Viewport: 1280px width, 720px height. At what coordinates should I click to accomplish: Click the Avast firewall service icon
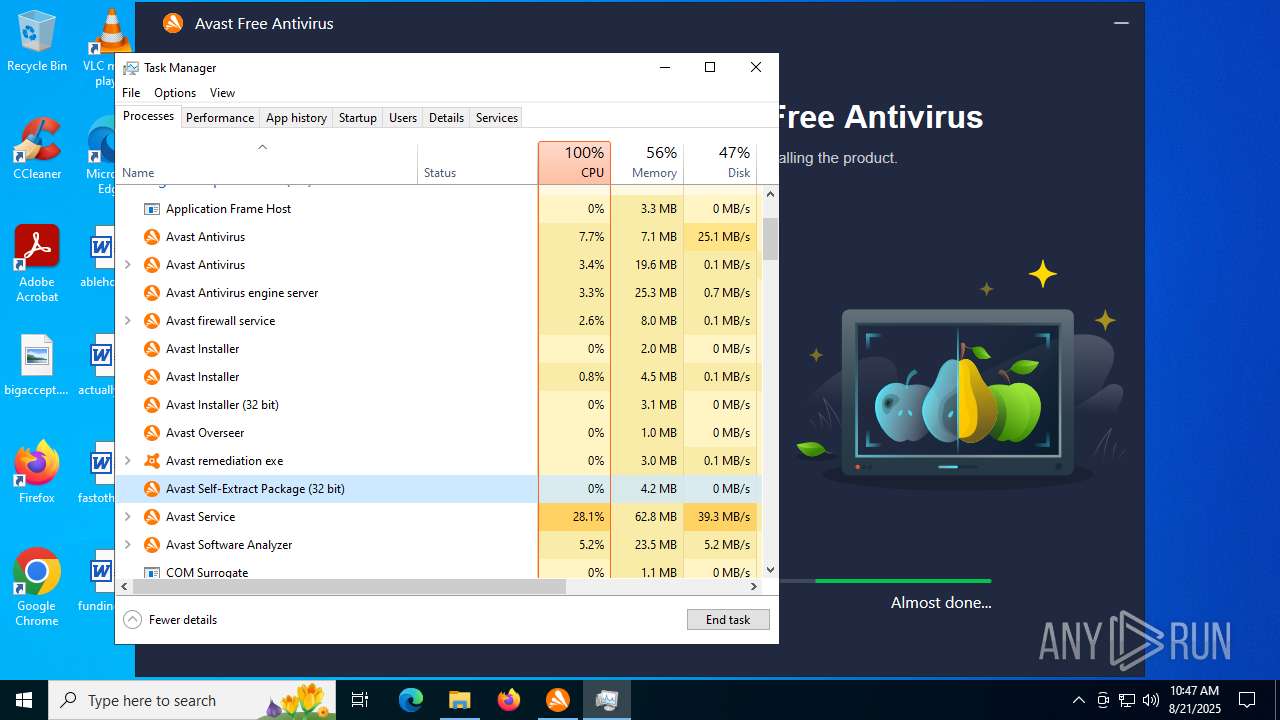click(152, 321)
